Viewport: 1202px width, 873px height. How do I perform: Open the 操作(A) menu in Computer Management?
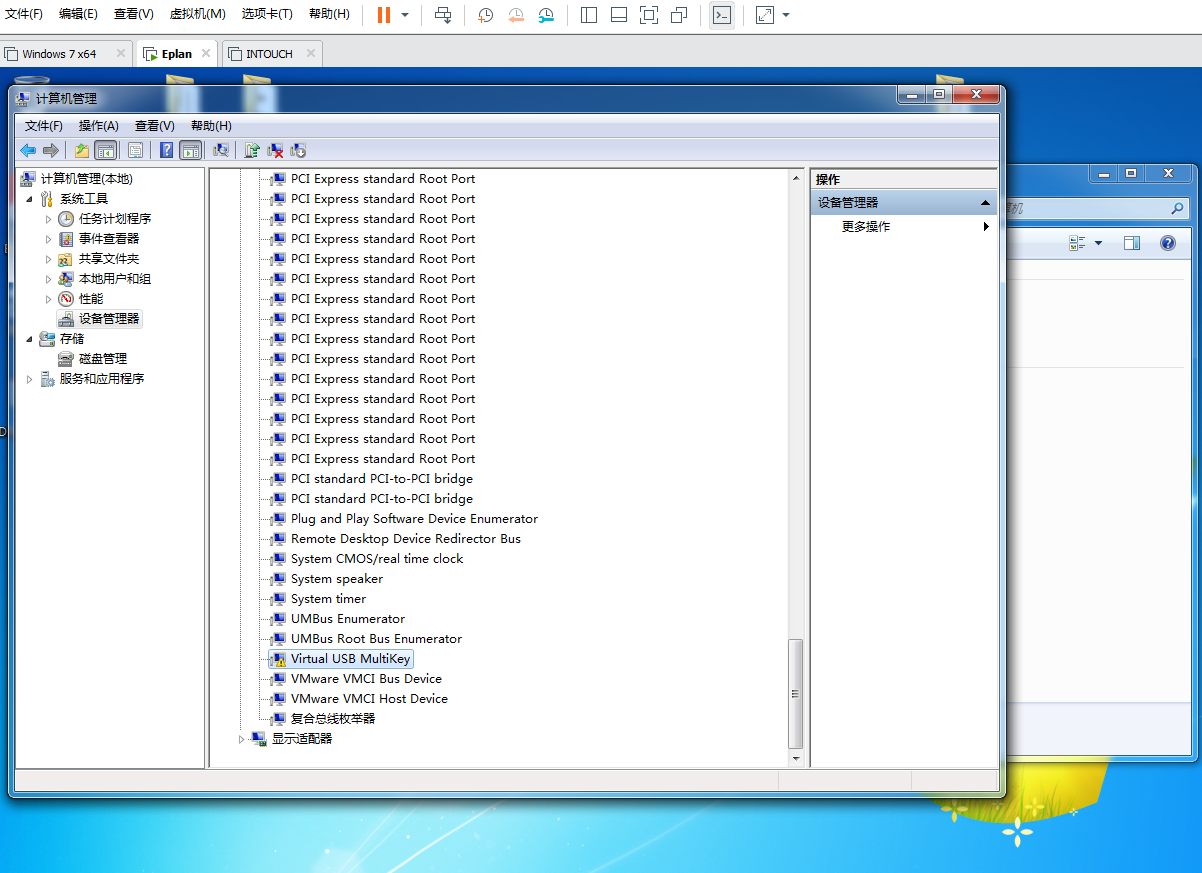(98, 125)
